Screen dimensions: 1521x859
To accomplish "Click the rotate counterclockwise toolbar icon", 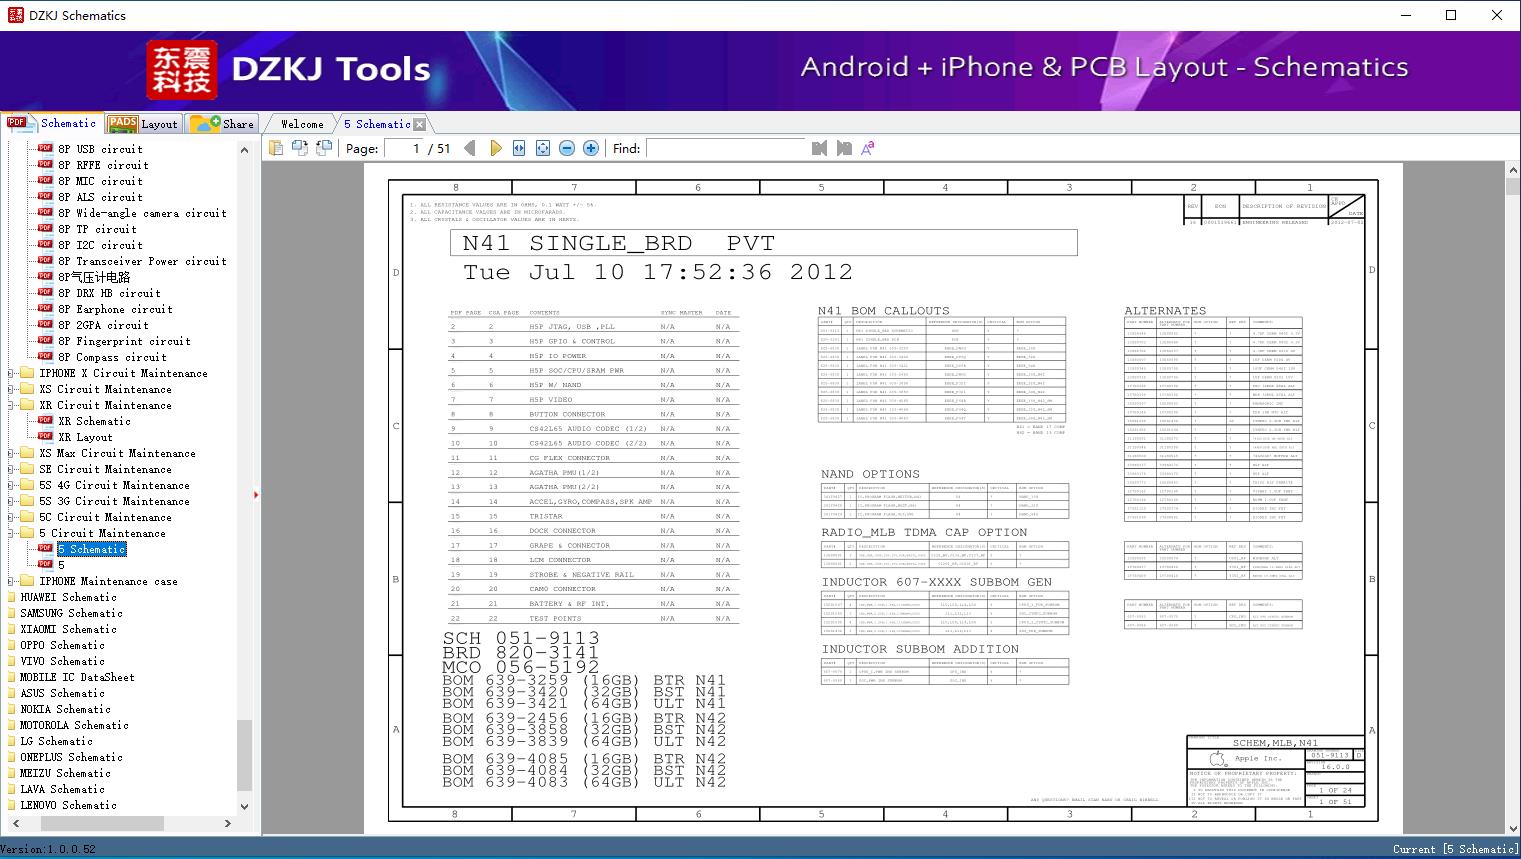I will [300, 148].
